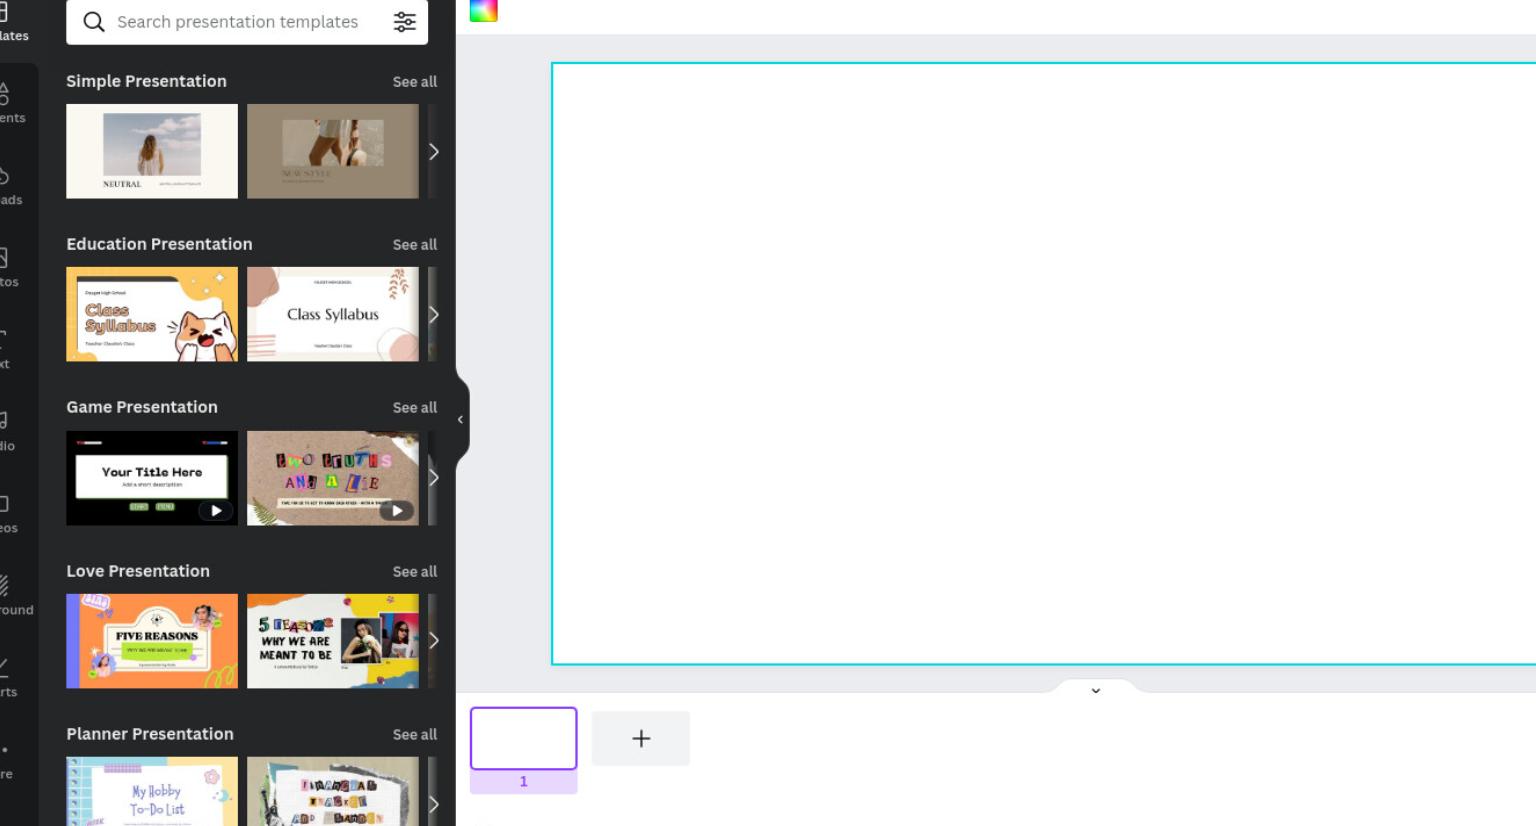This screenshot has height=826, width=1536.
Task: Open the Audio sidebar tab
Action: [8, 432]
